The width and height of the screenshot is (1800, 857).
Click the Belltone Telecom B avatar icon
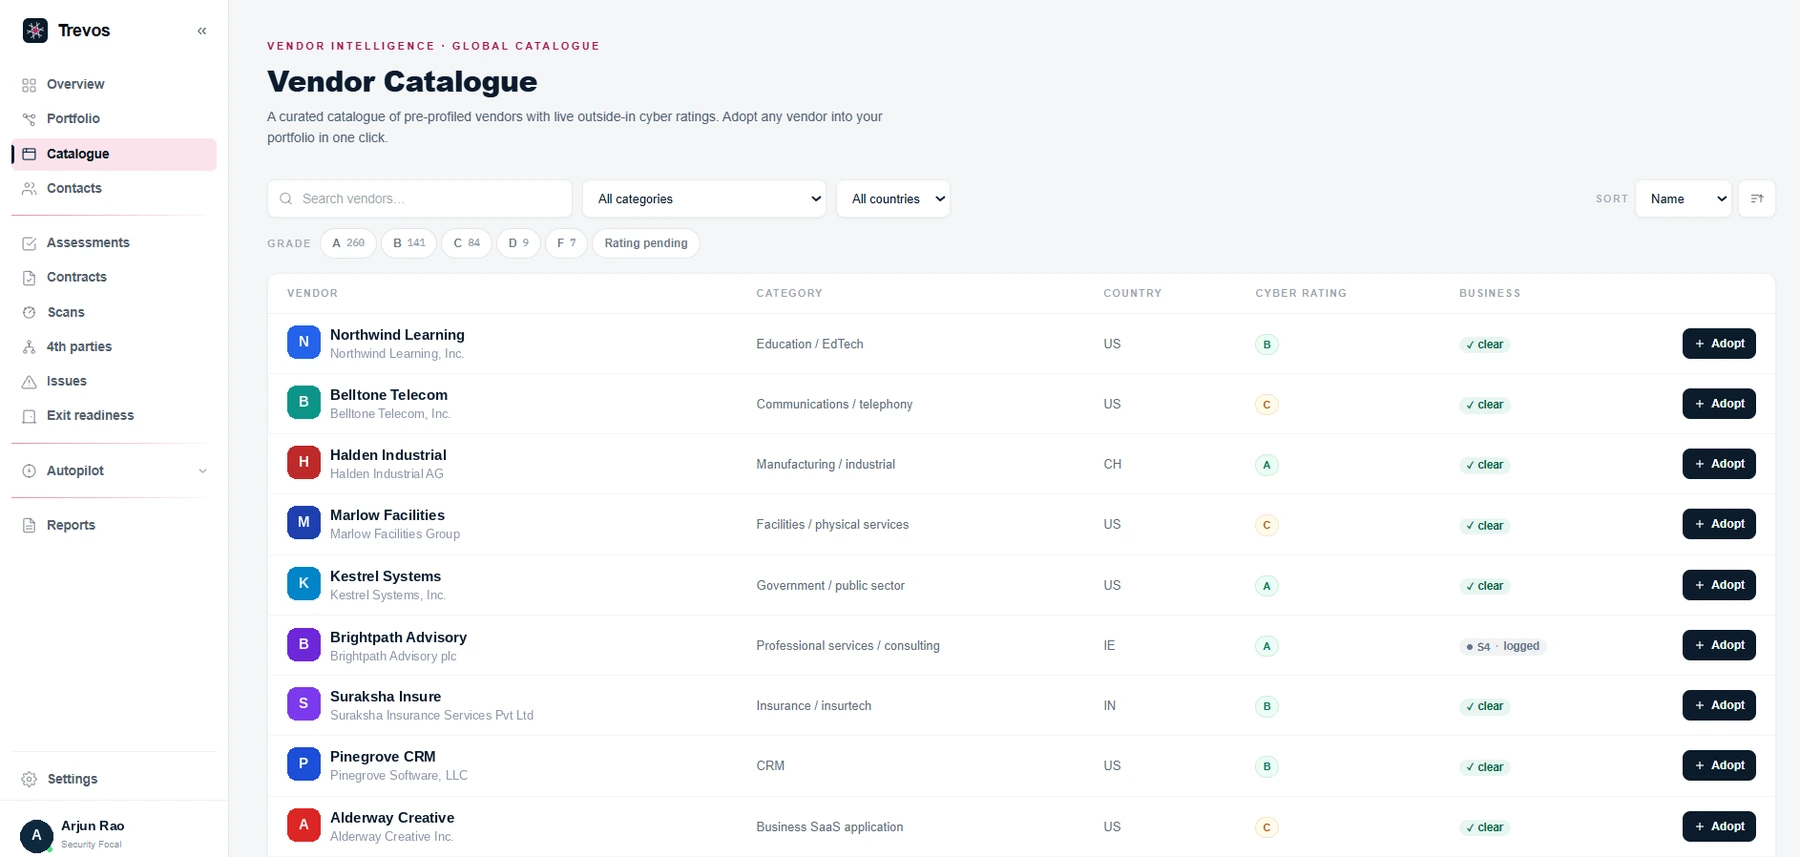304,402
